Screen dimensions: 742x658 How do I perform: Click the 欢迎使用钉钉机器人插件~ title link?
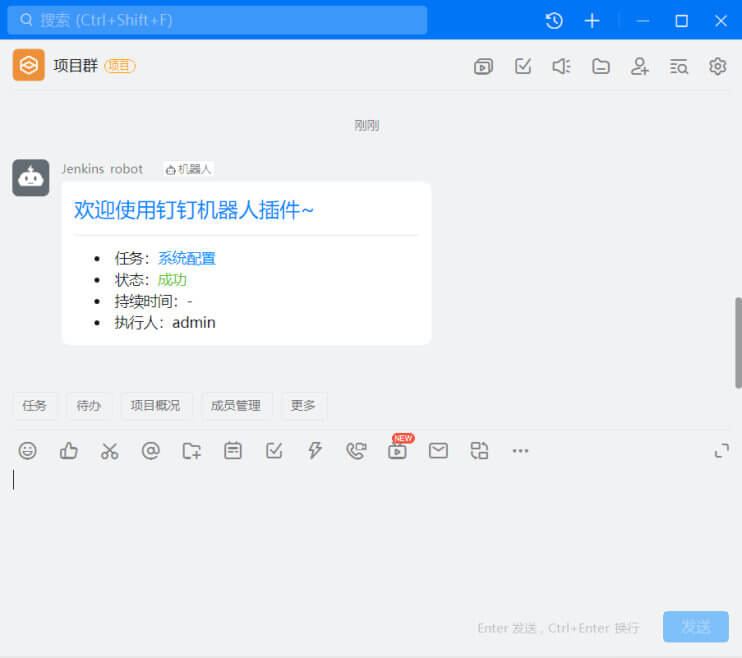tap(194, 210)
